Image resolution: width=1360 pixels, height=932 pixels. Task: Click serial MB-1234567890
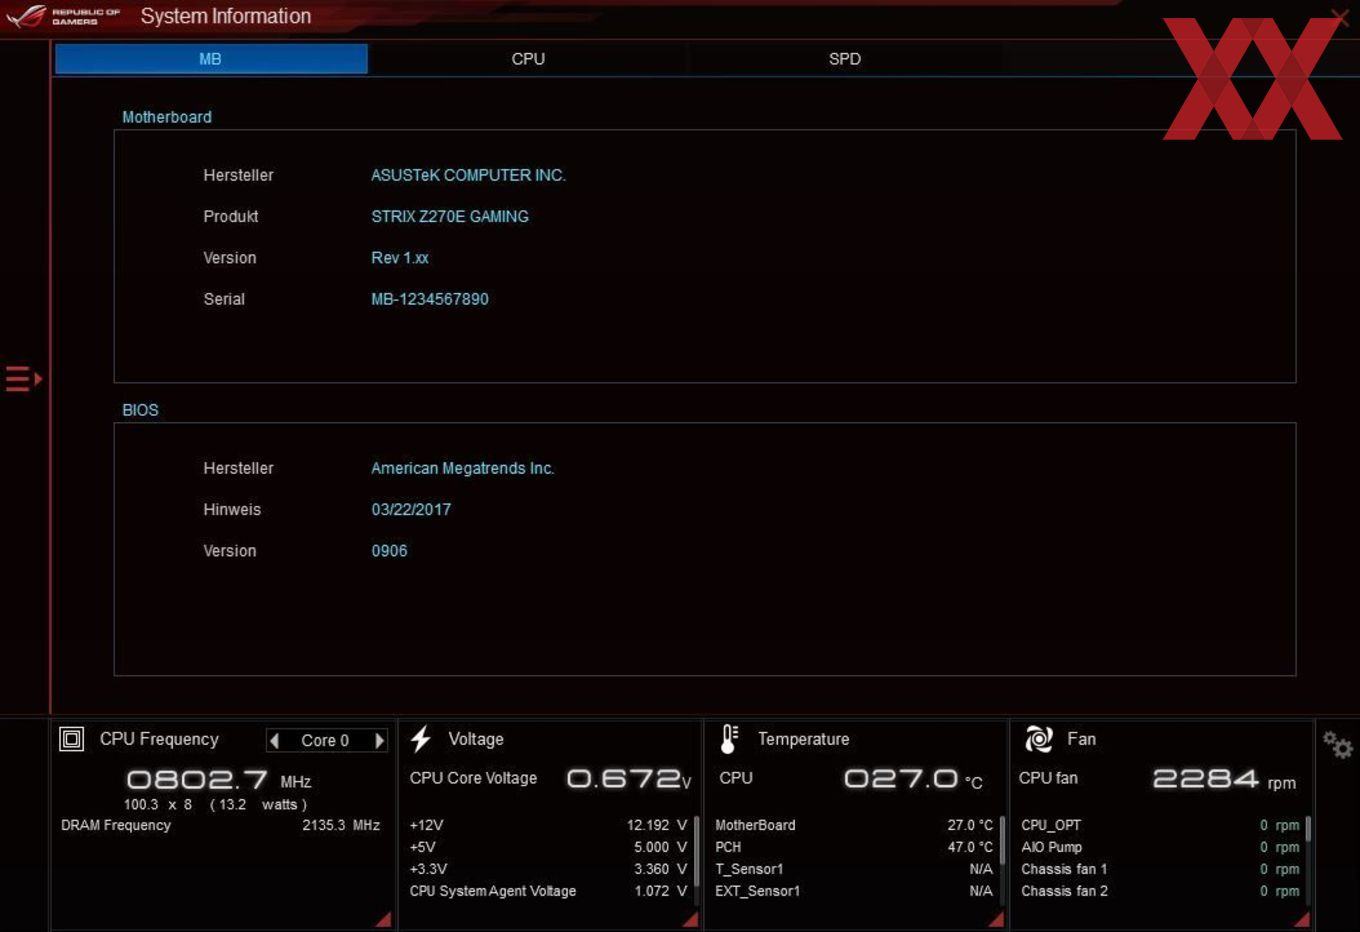click(x=430, y=299)
